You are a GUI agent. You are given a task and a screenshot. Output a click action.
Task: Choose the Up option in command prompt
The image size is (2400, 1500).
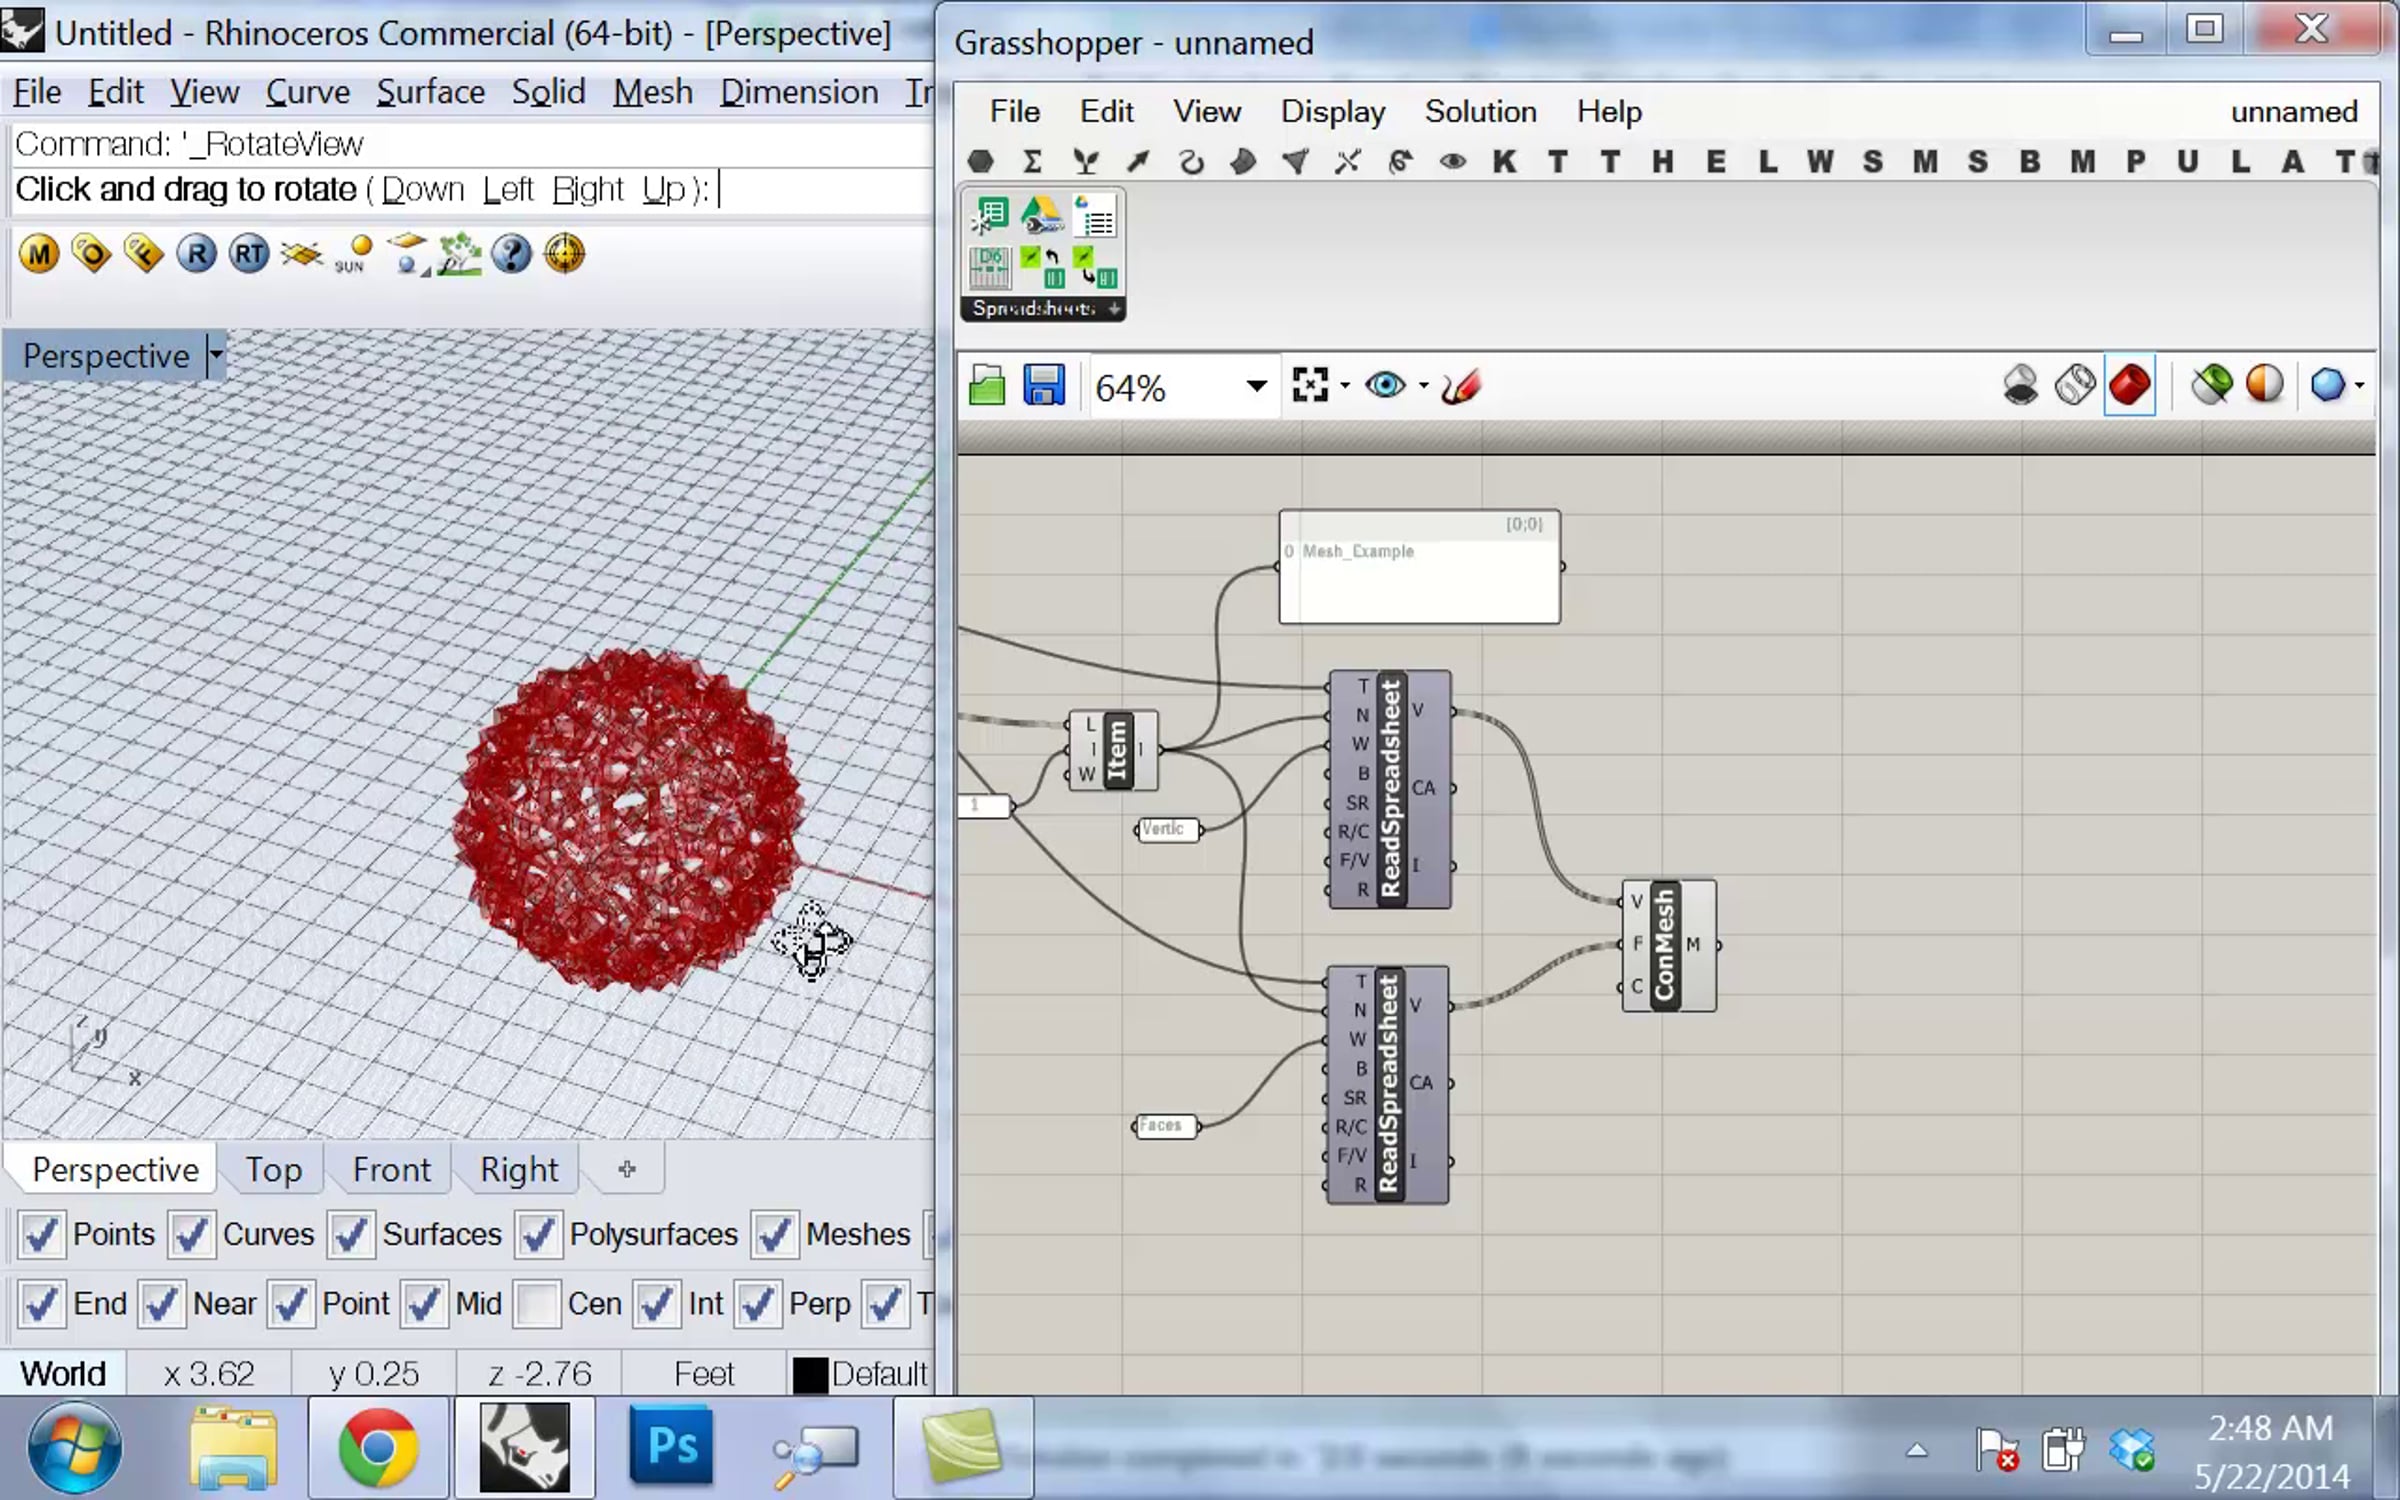pyautogui.click(x=663, y=190)
